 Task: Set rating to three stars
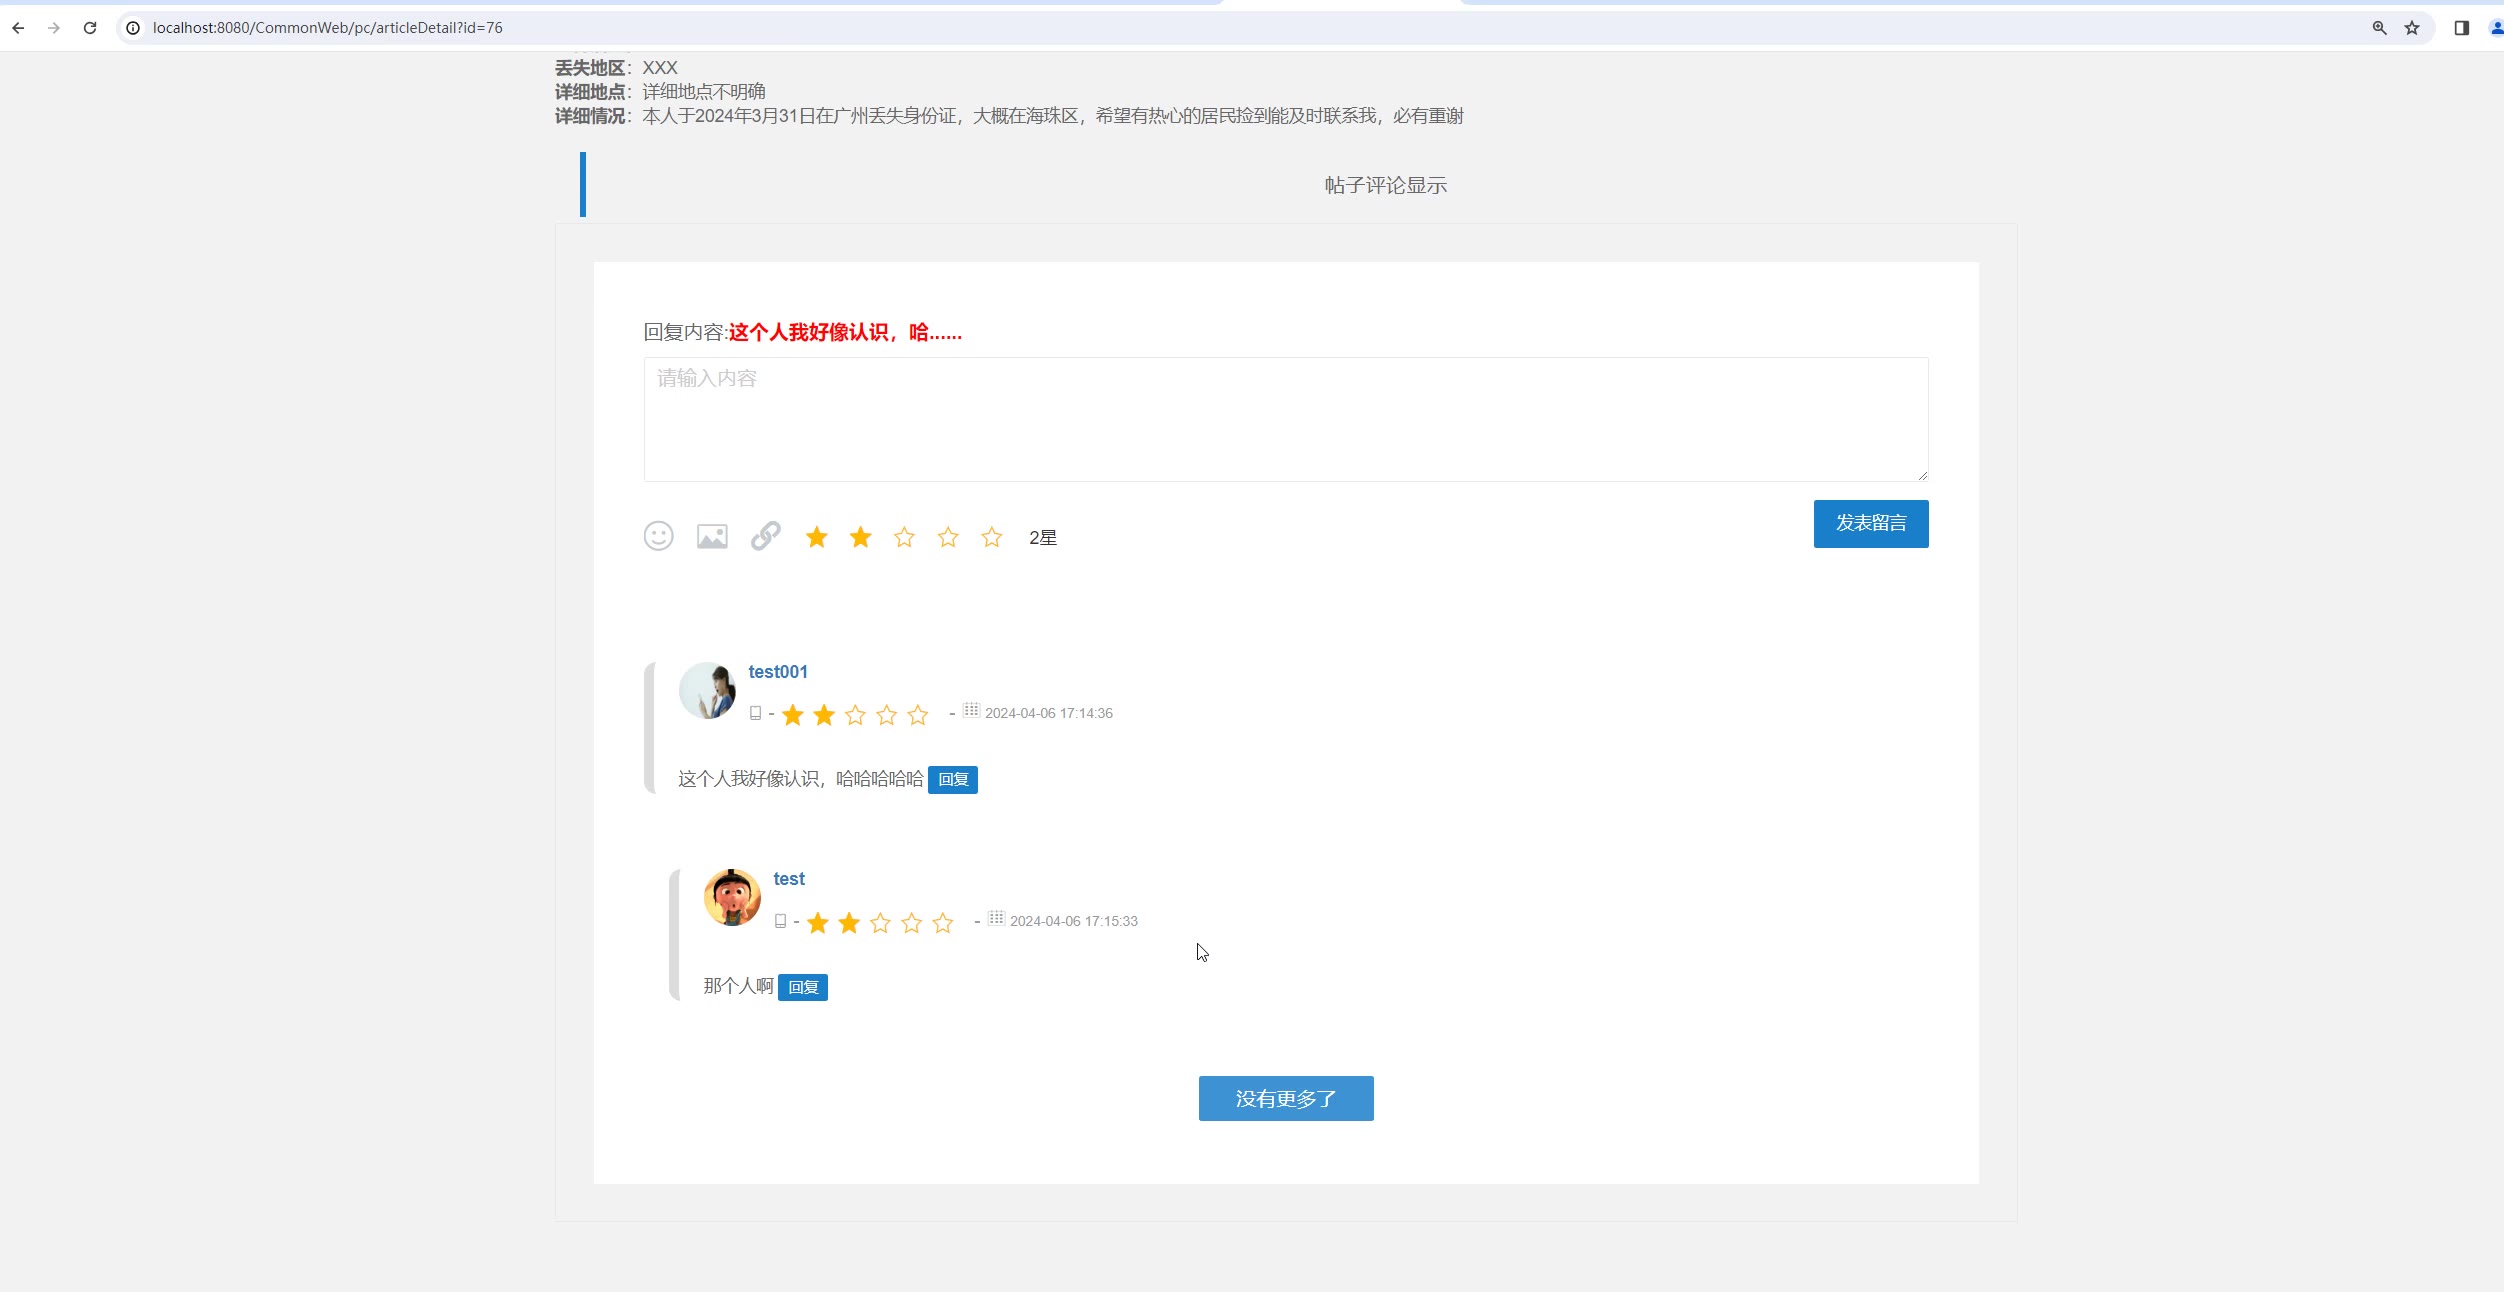(904, 538)
